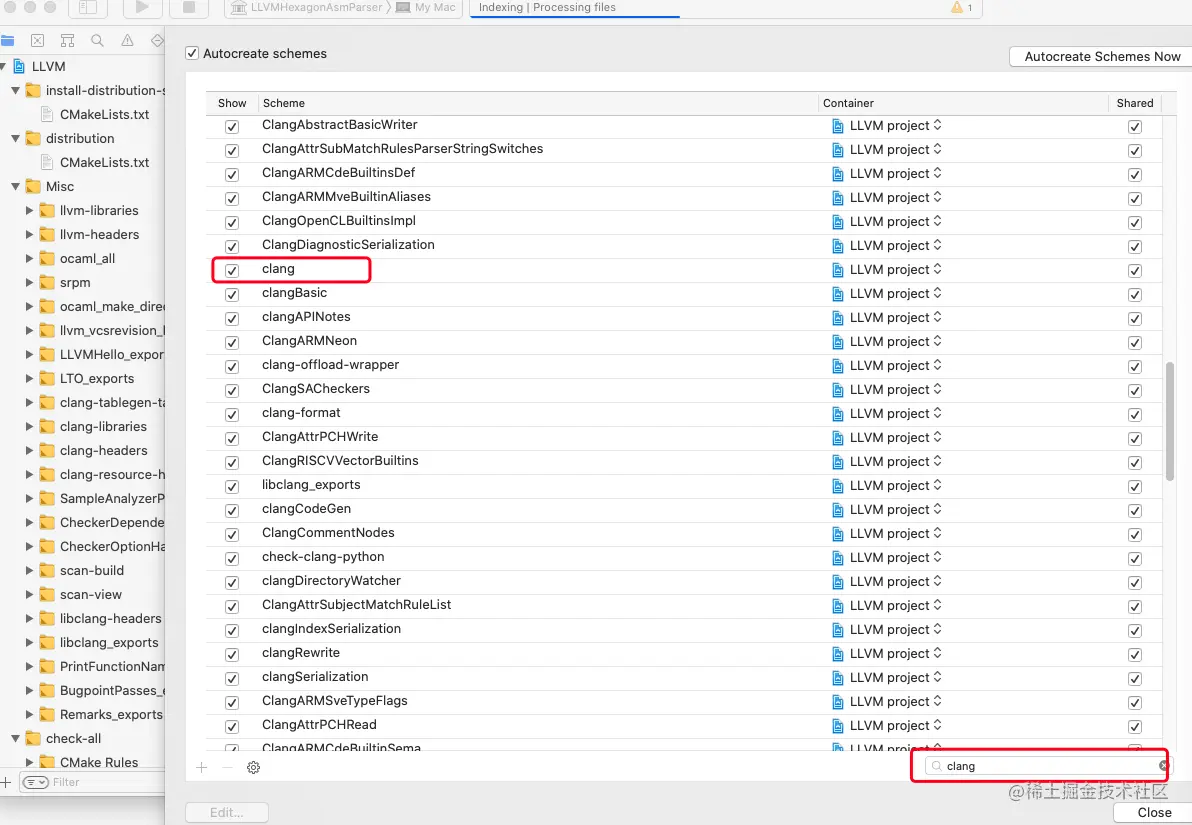Clear the clang search filter text
This screenshot has width=1192, height=825.
point(1163,766)
